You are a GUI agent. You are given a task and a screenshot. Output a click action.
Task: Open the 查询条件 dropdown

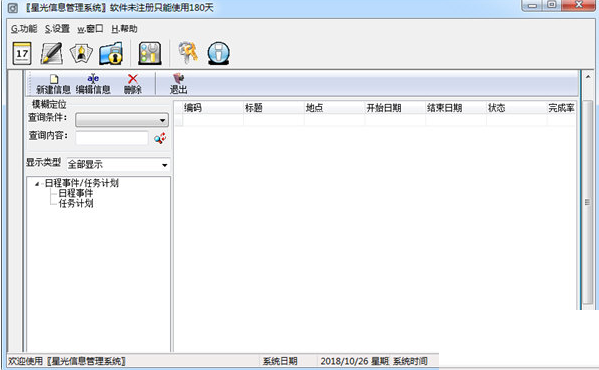[122, 120]
